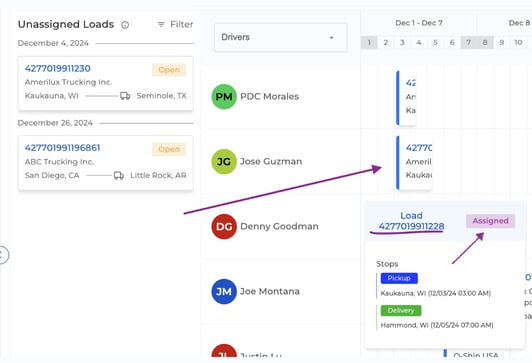Click the blue Pickup stop tag
The width and height of the screenshot is (532, 363).
(x=399, y=278)
